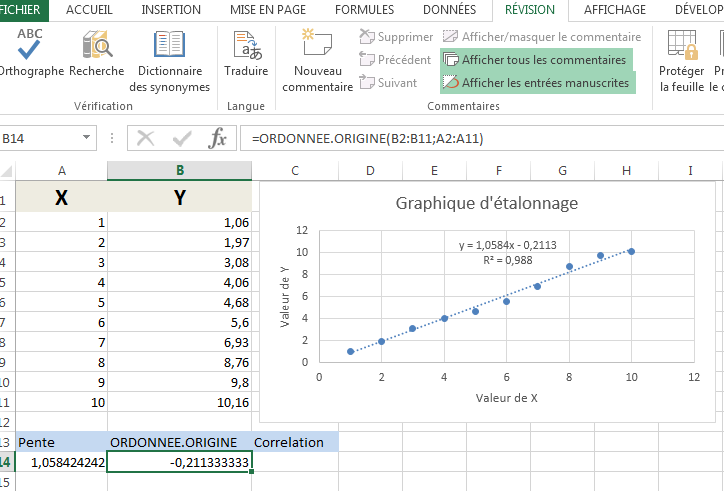The height and width of the screenshot is (491, 724).
Task: Click the data point at x=10
Action: (x=631, y=251)
